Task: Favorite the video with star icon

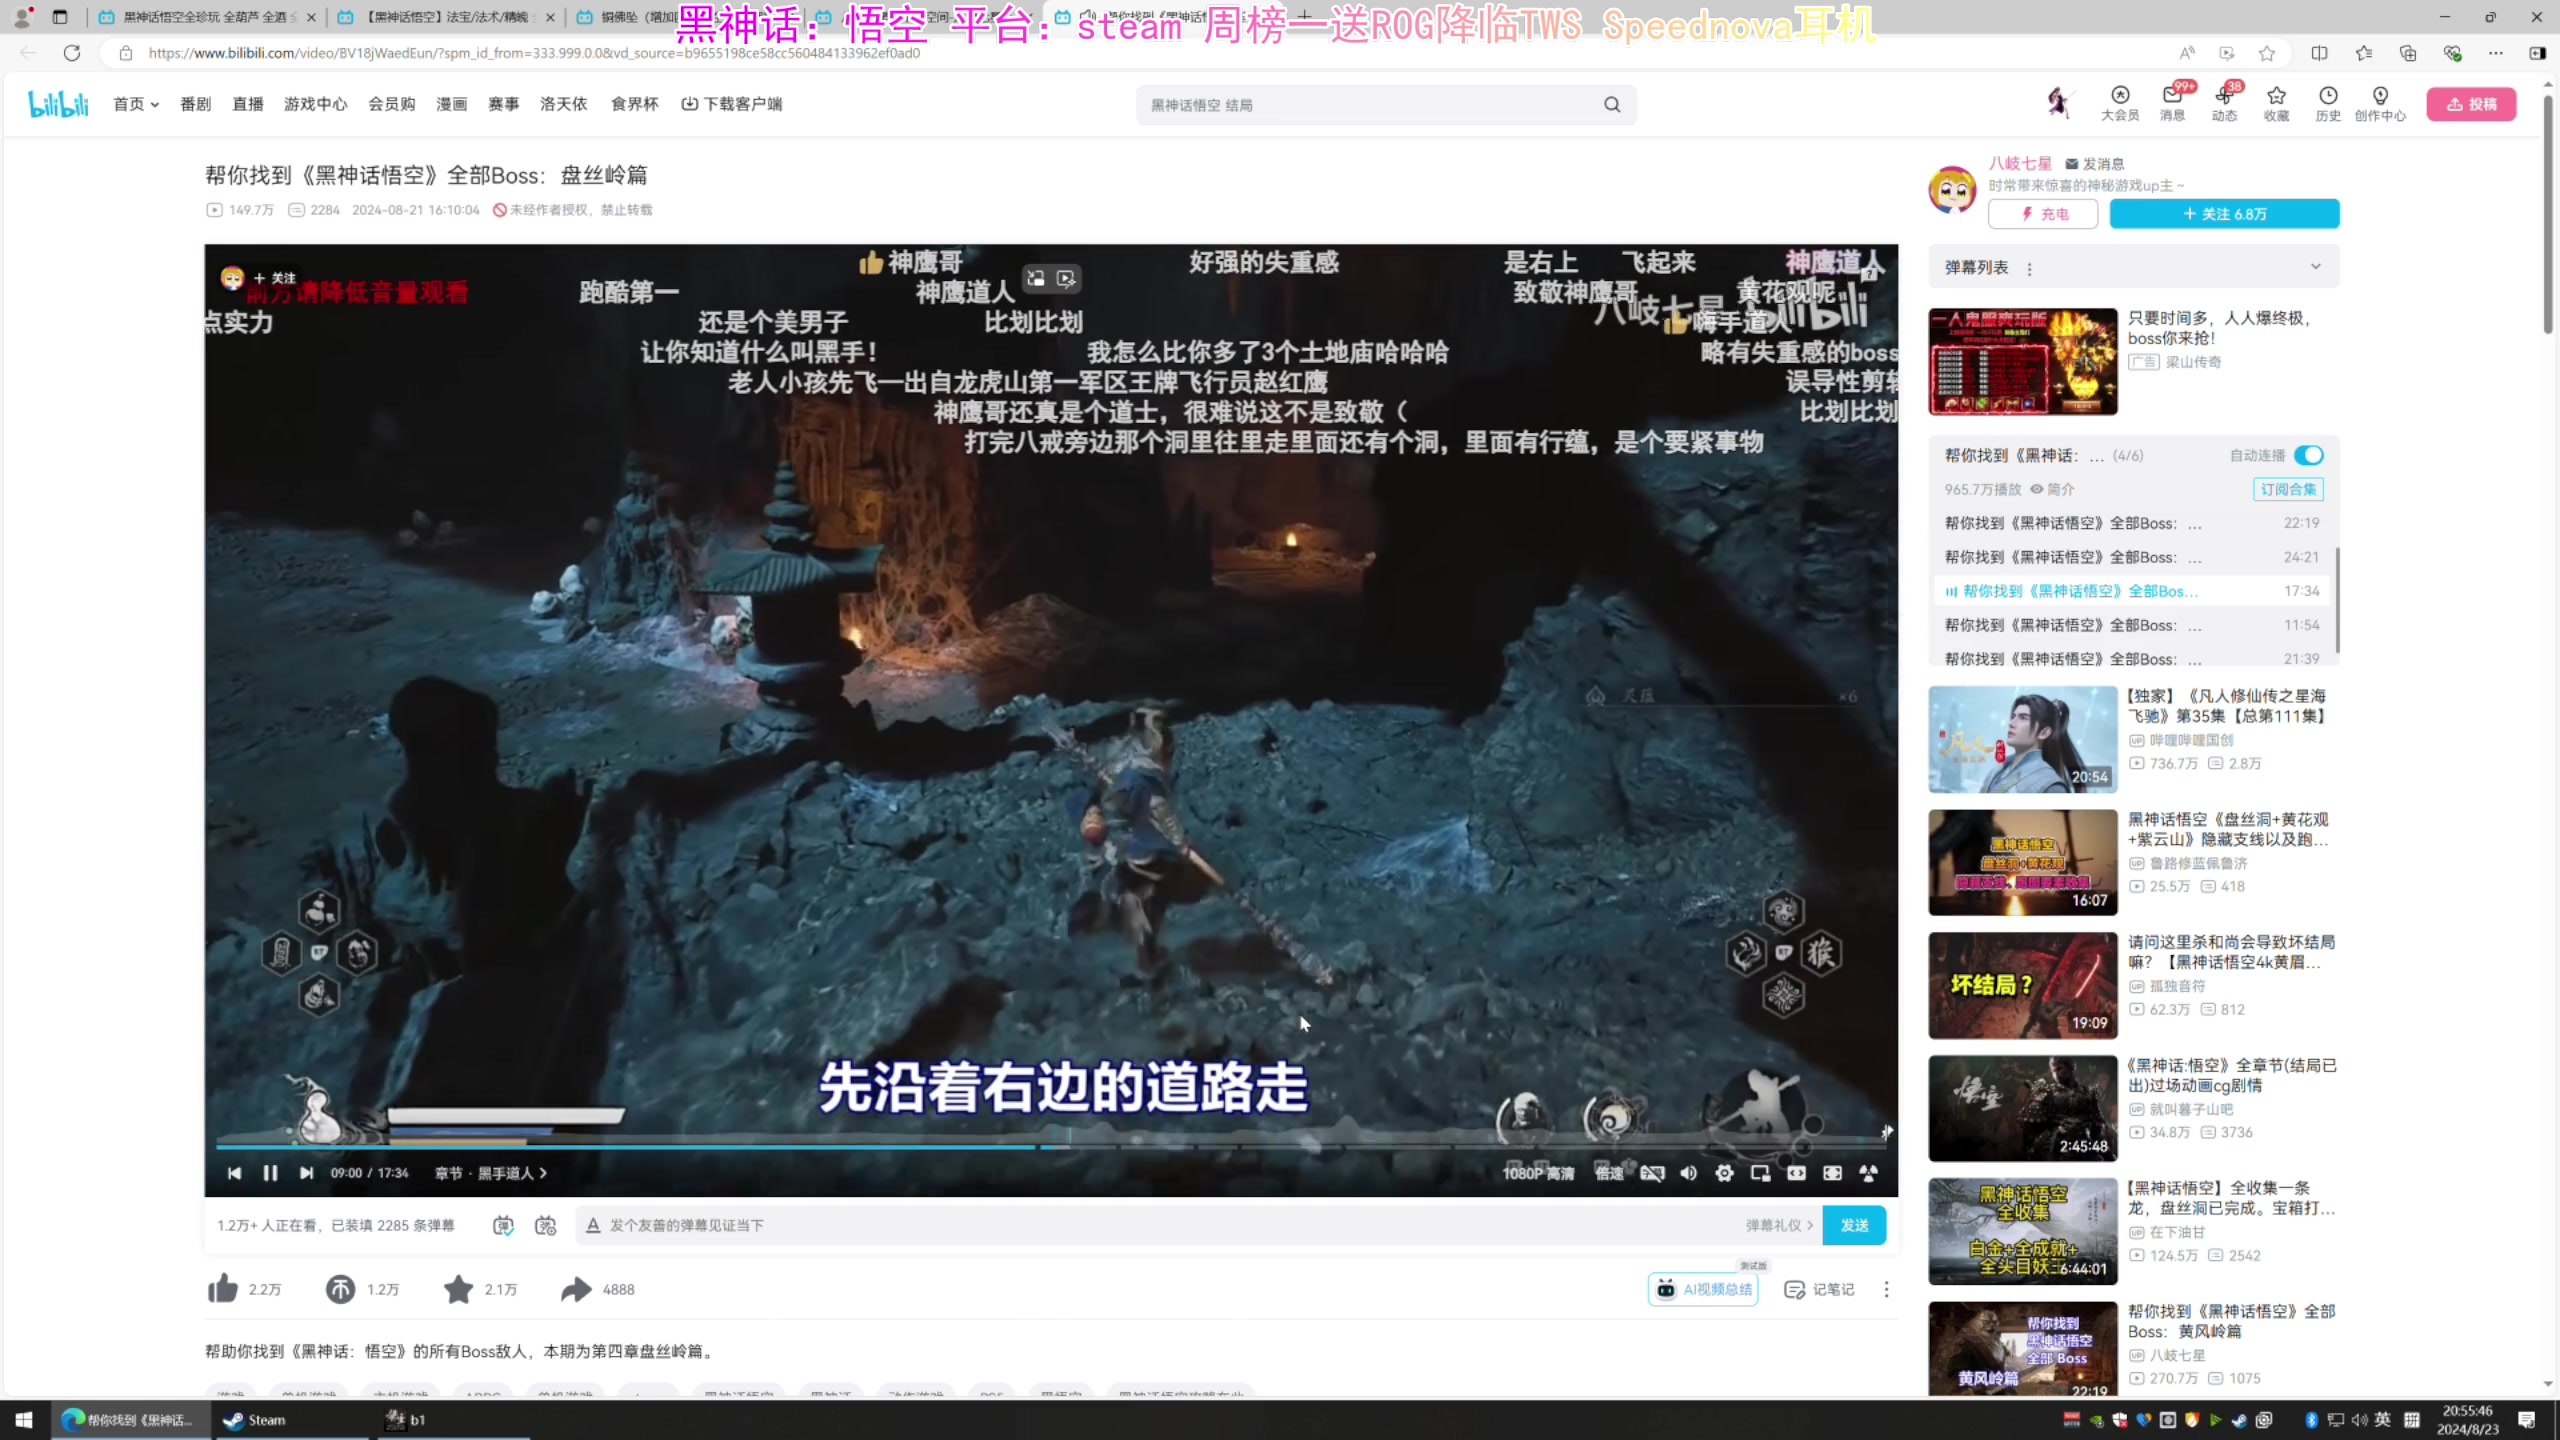Action: (458, 1289)
